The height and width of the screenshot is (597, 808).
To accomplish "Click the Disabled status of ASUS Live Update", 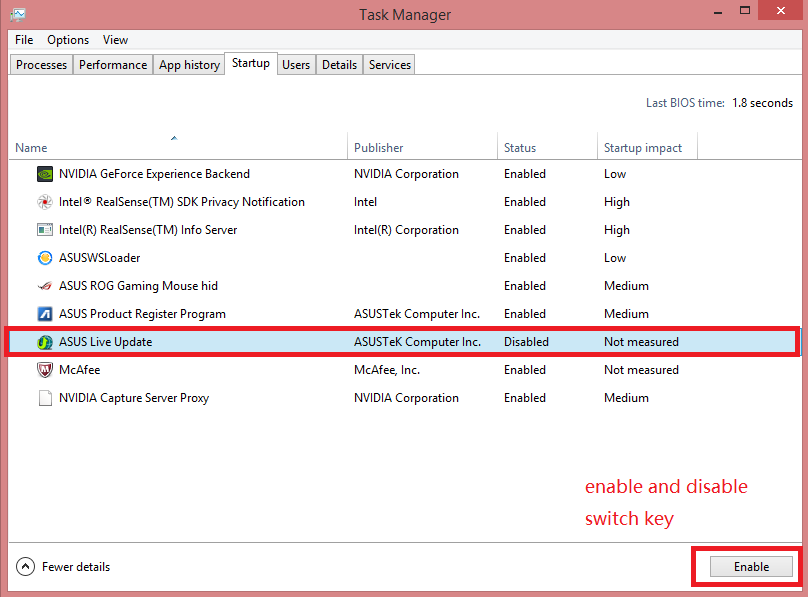I will click(x=526, y=342).
